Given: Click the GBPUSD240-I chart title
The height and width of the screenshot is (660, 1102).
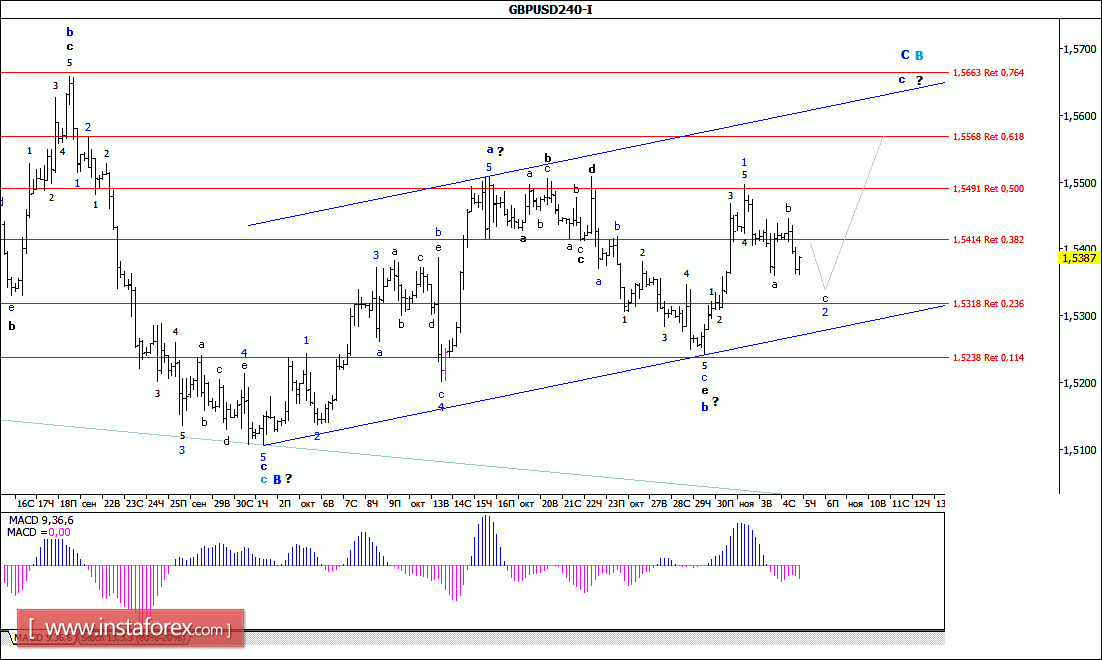Looking at the screenshot, I should click(550, 10).
